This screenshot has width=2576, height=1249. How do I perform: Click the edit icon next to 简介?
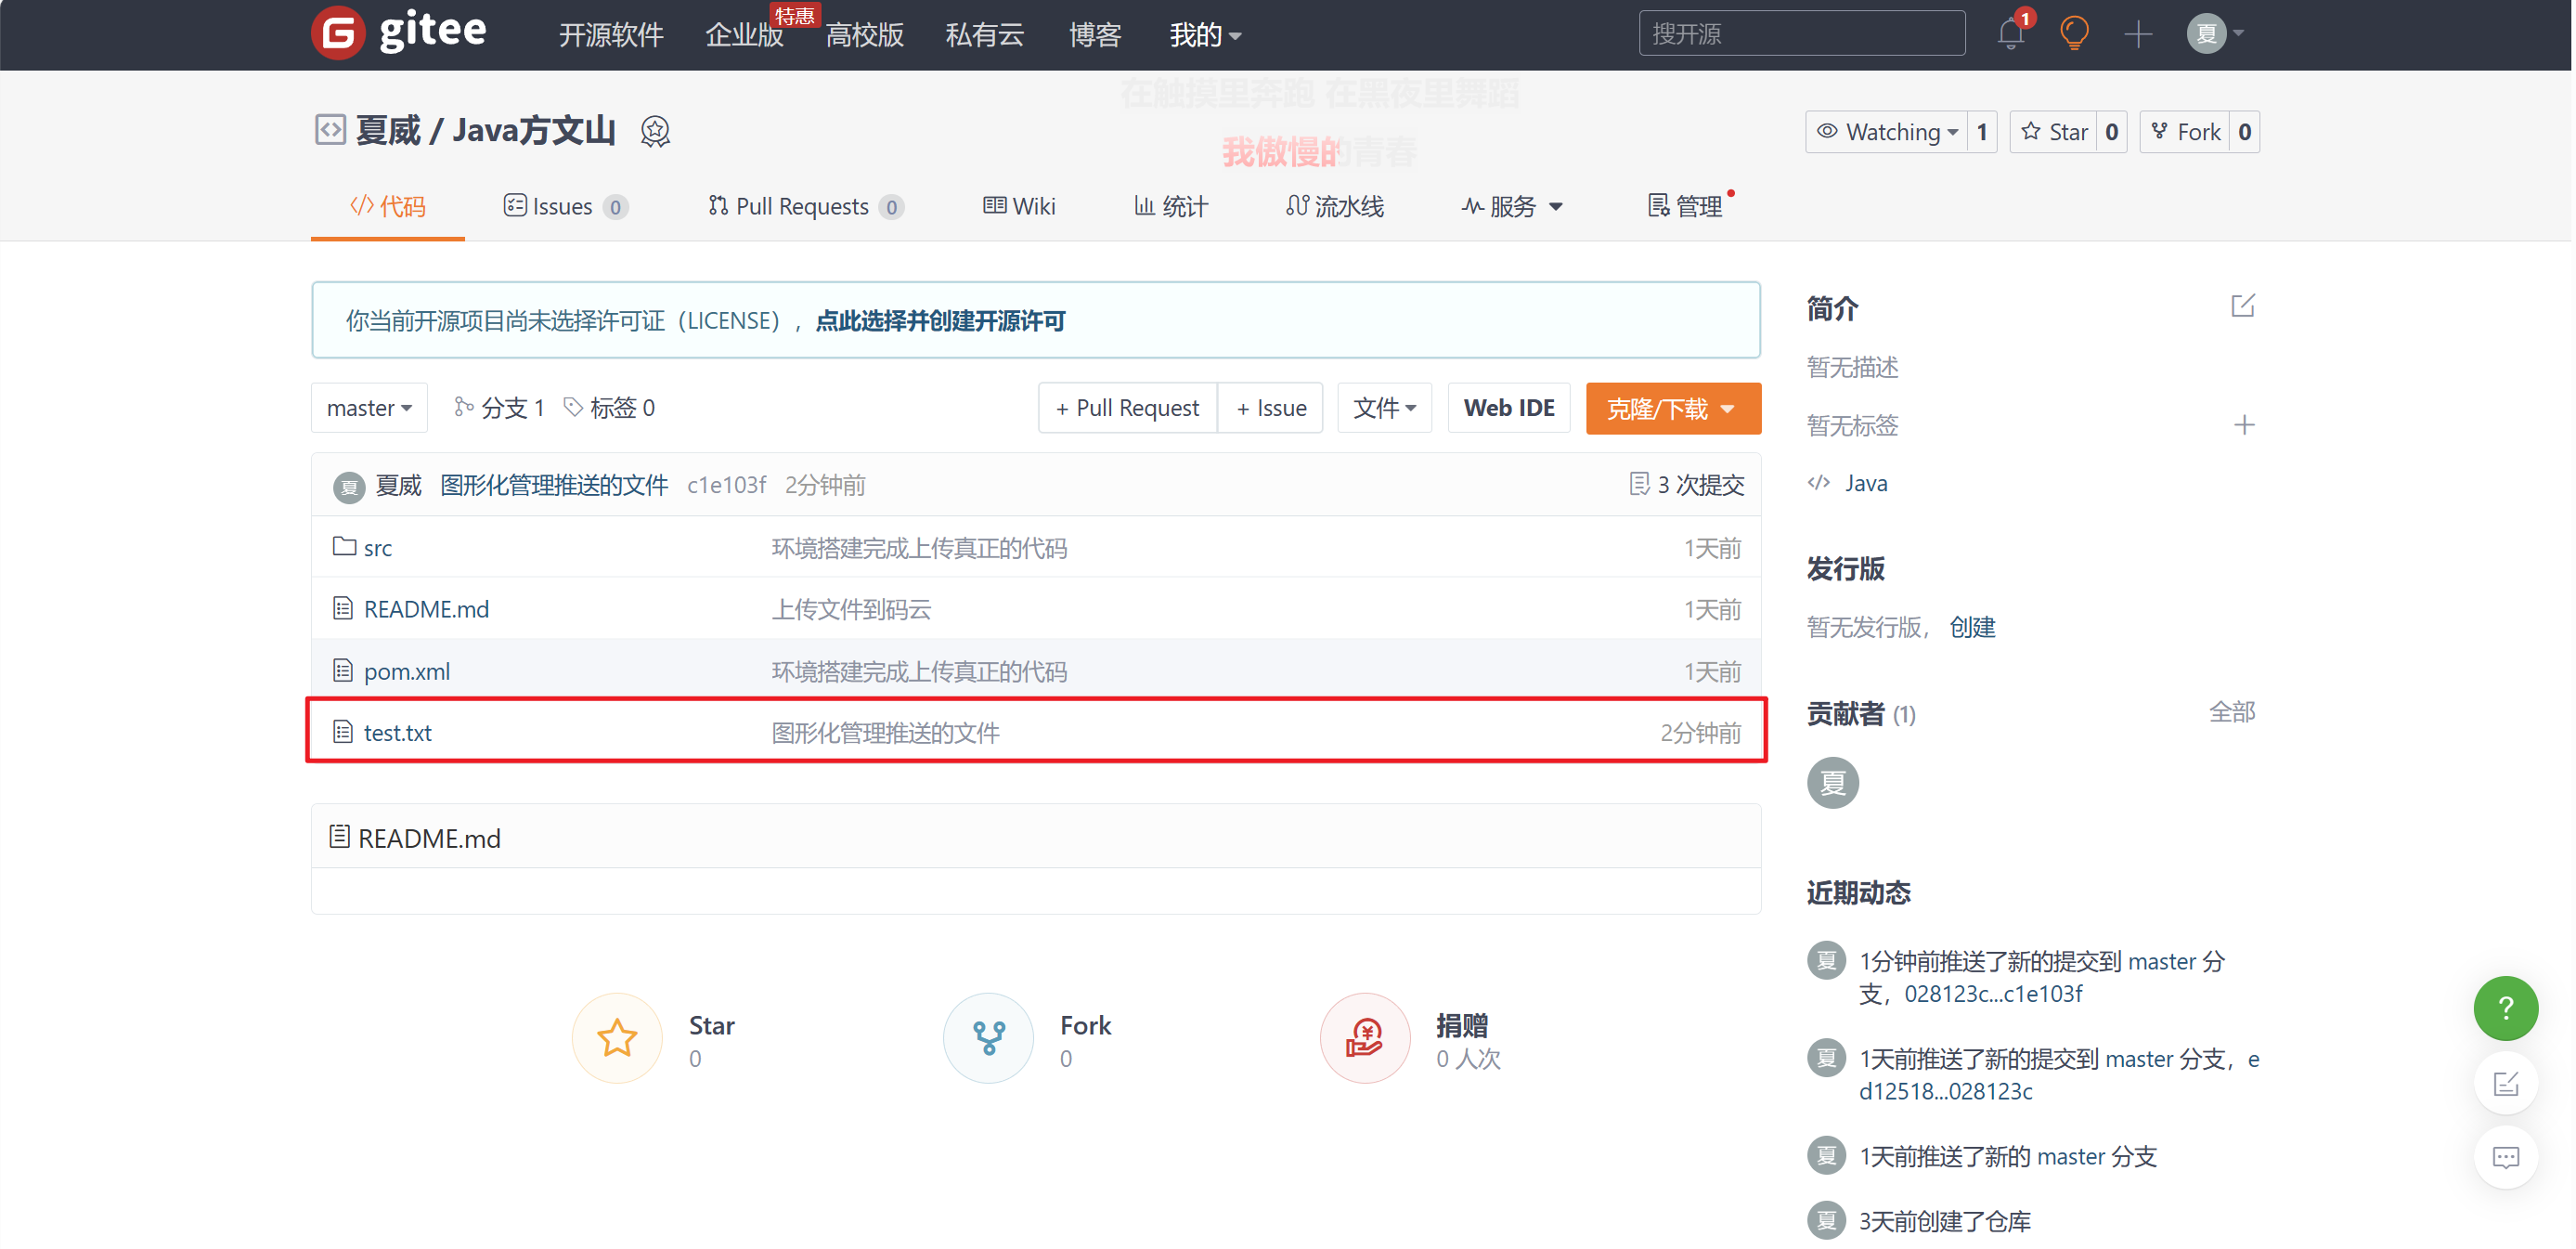point(2242,306)
